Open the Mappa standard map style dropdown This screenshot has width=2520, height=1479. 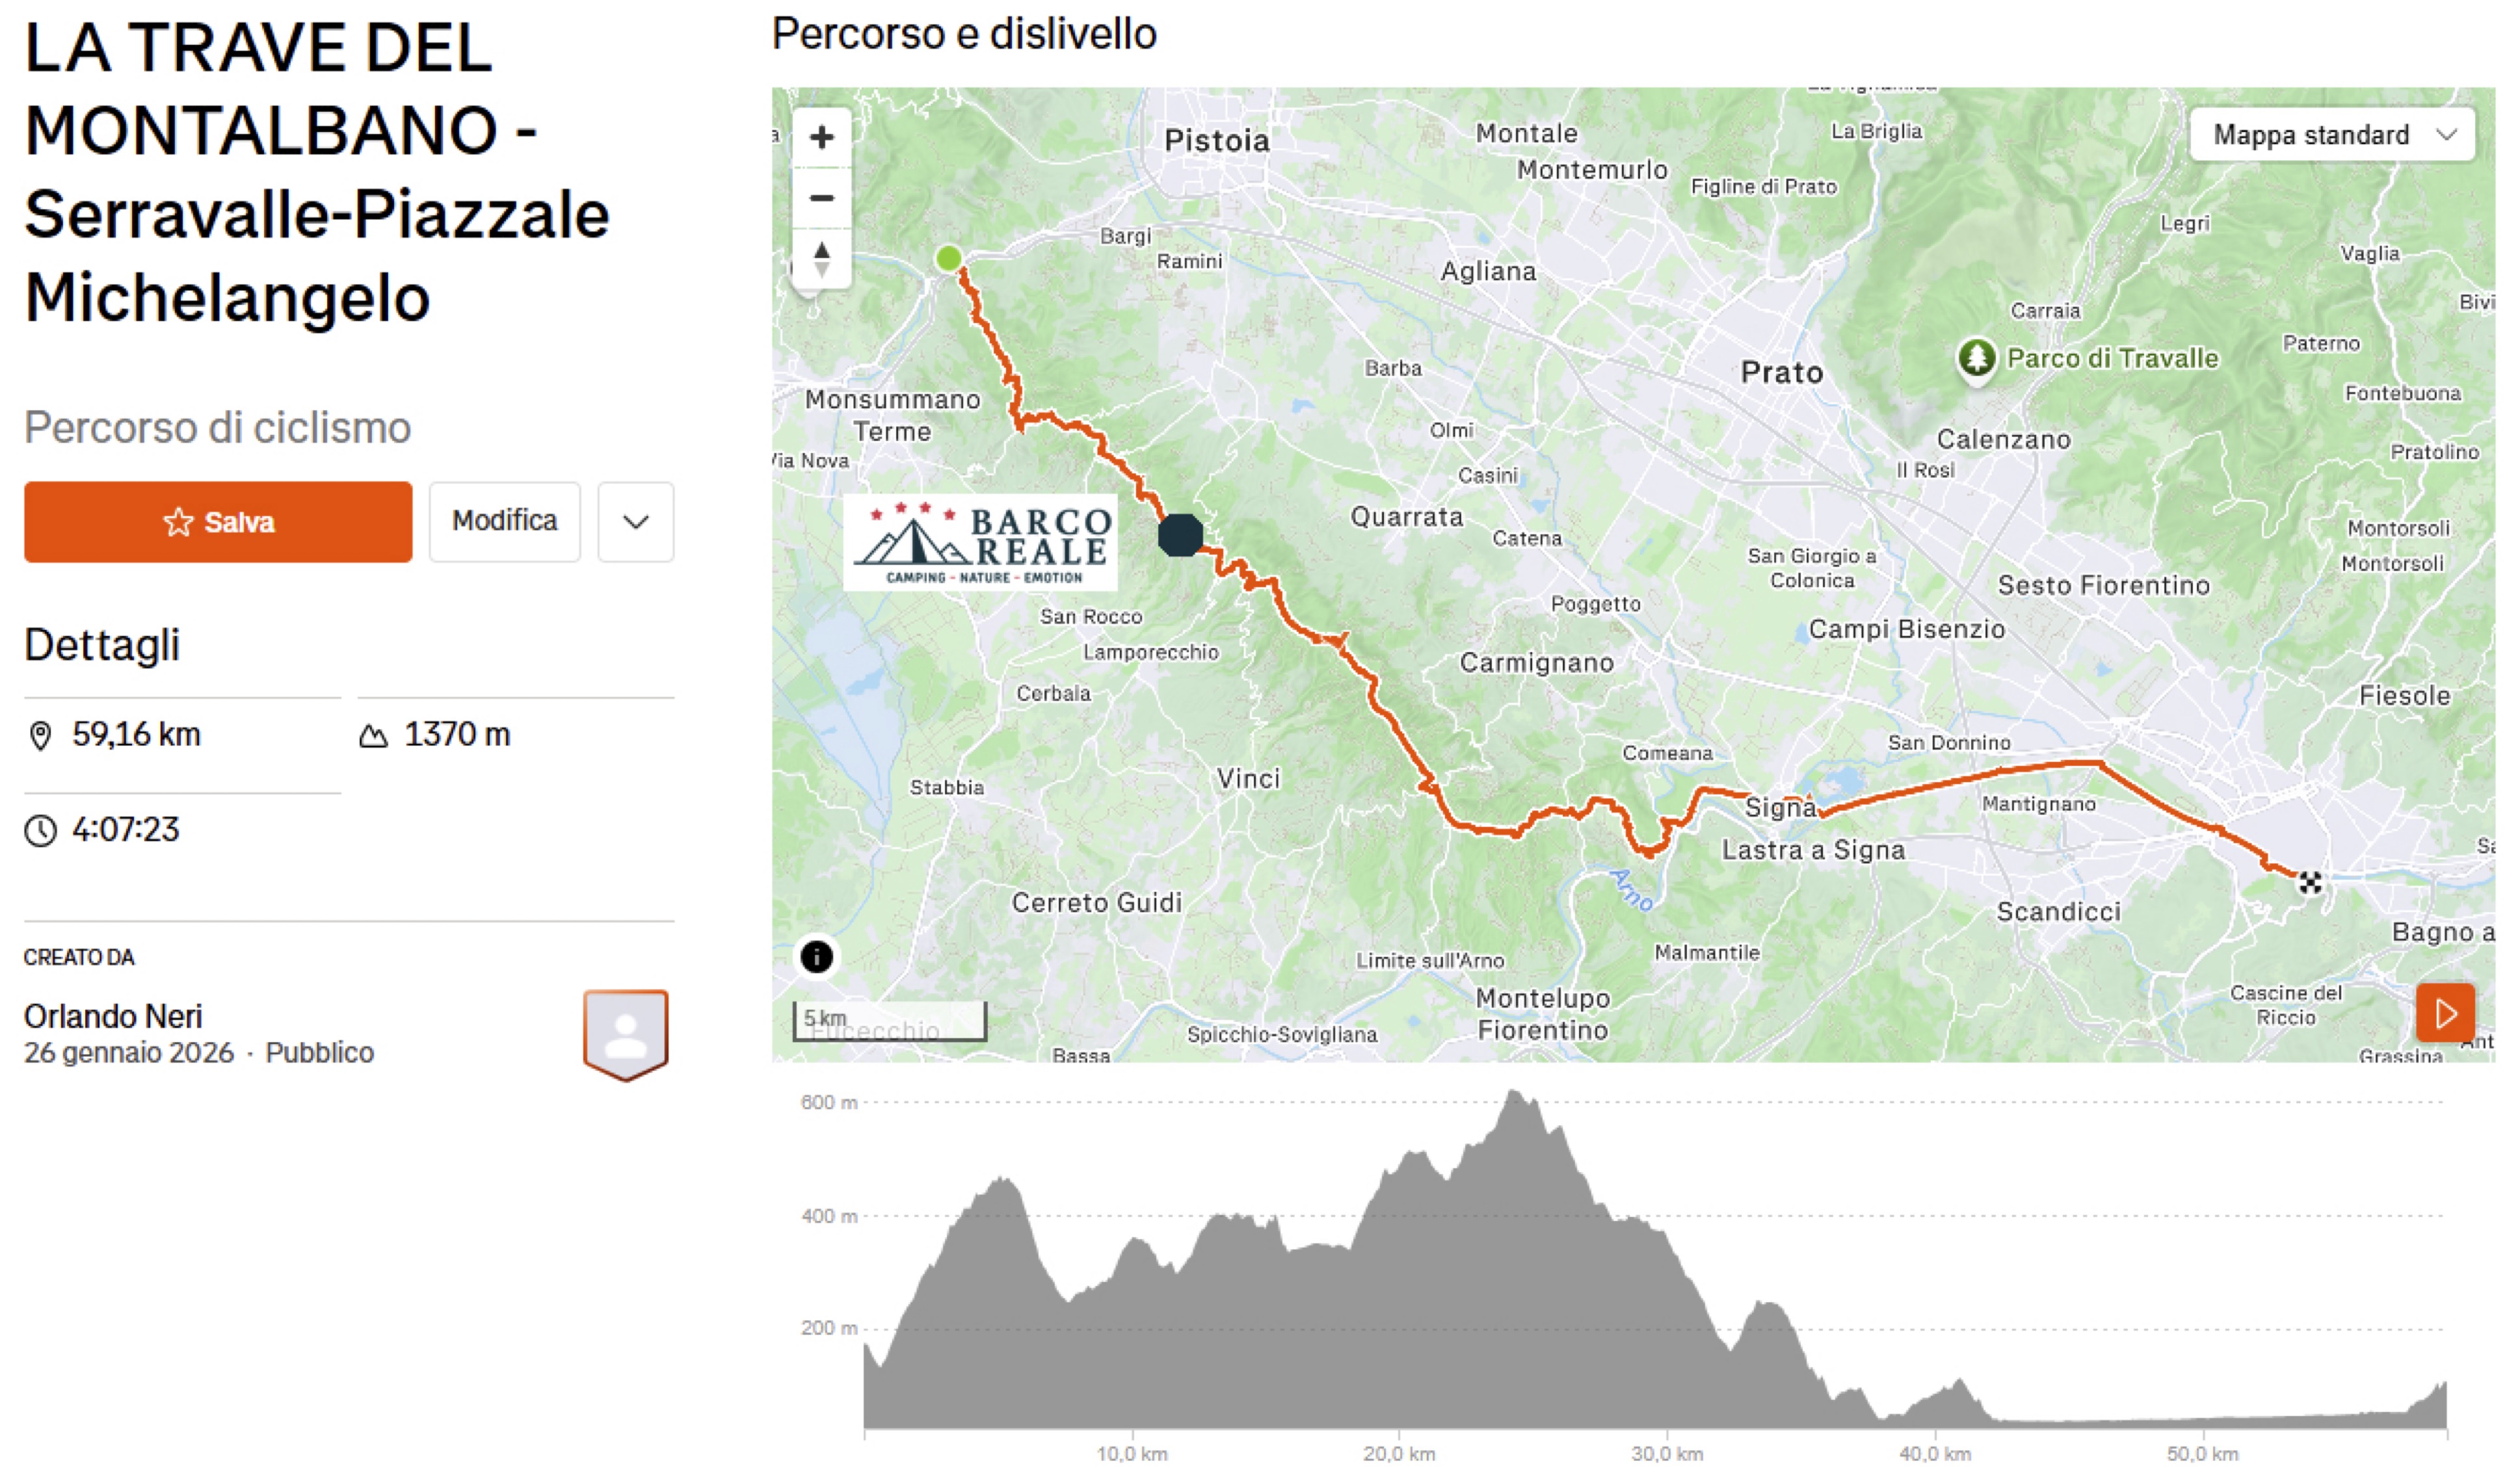[x=2332, y=135]
